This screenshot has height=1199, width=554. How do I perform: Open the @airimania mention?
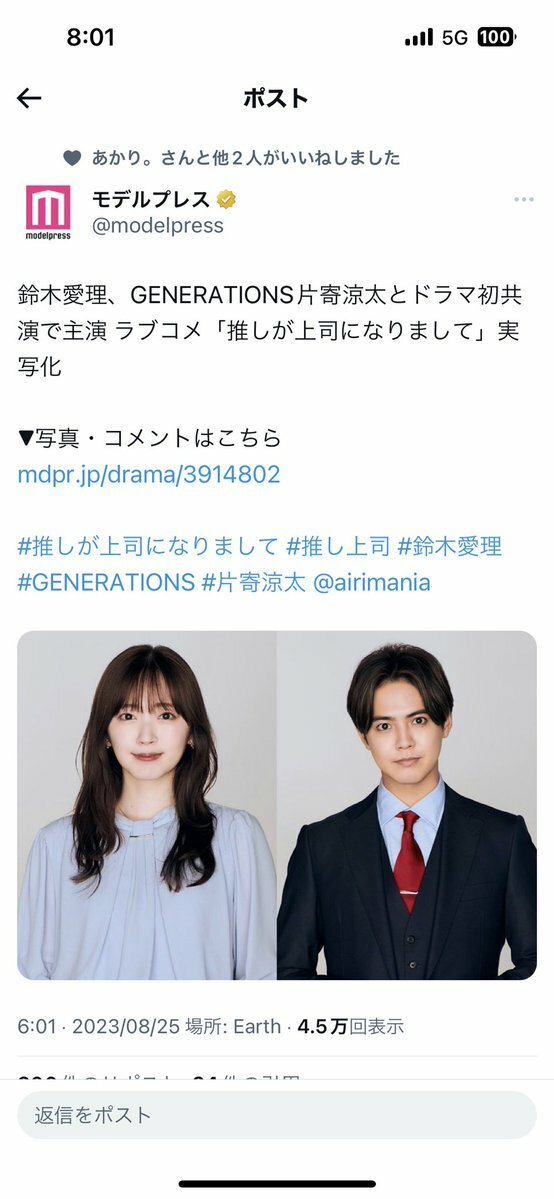point(372,583)
